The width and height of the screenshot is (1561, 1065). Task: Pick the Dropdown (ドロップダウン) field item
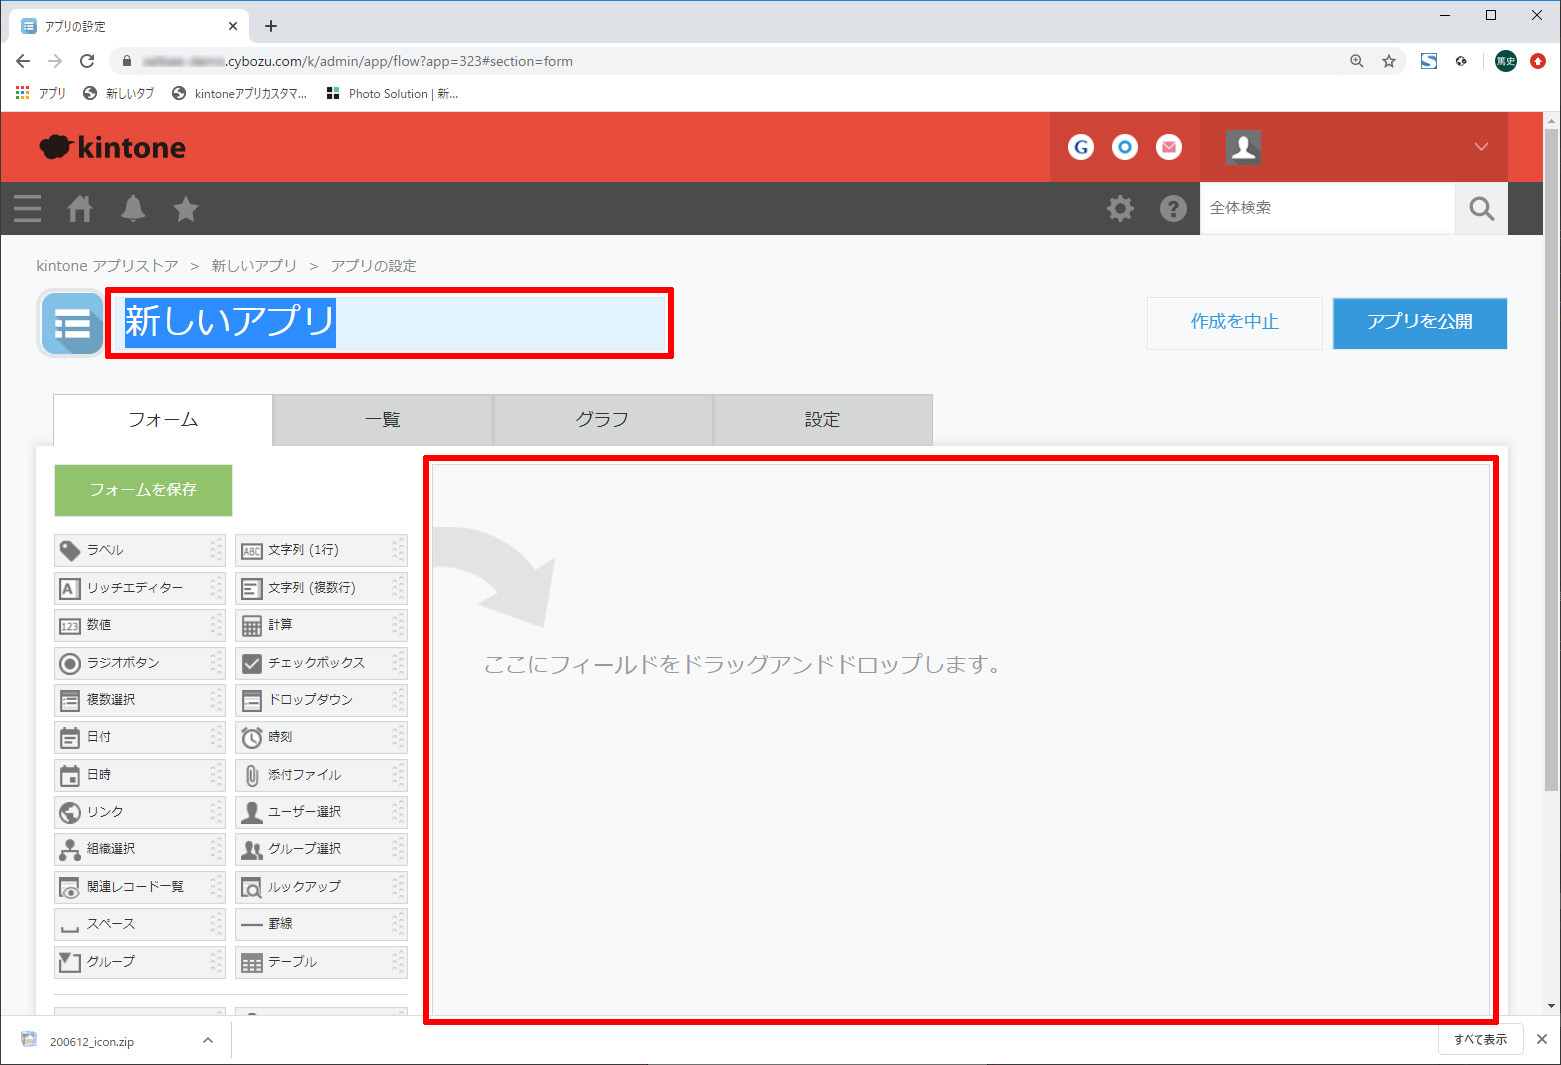pyautogui.click(x=322, y=700)
